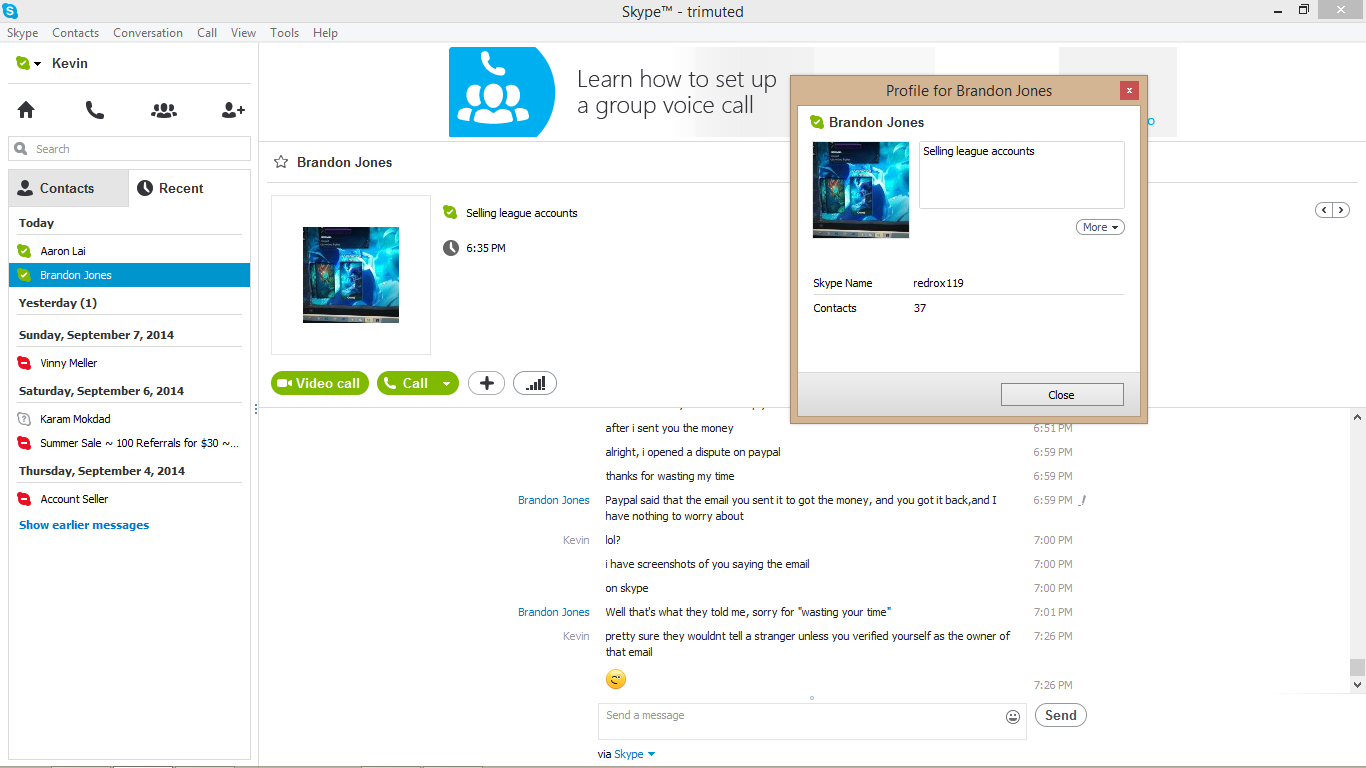Click Vinny Meller offline status icon
Viewport: 1366px width, 768px height.
point(25,363)
